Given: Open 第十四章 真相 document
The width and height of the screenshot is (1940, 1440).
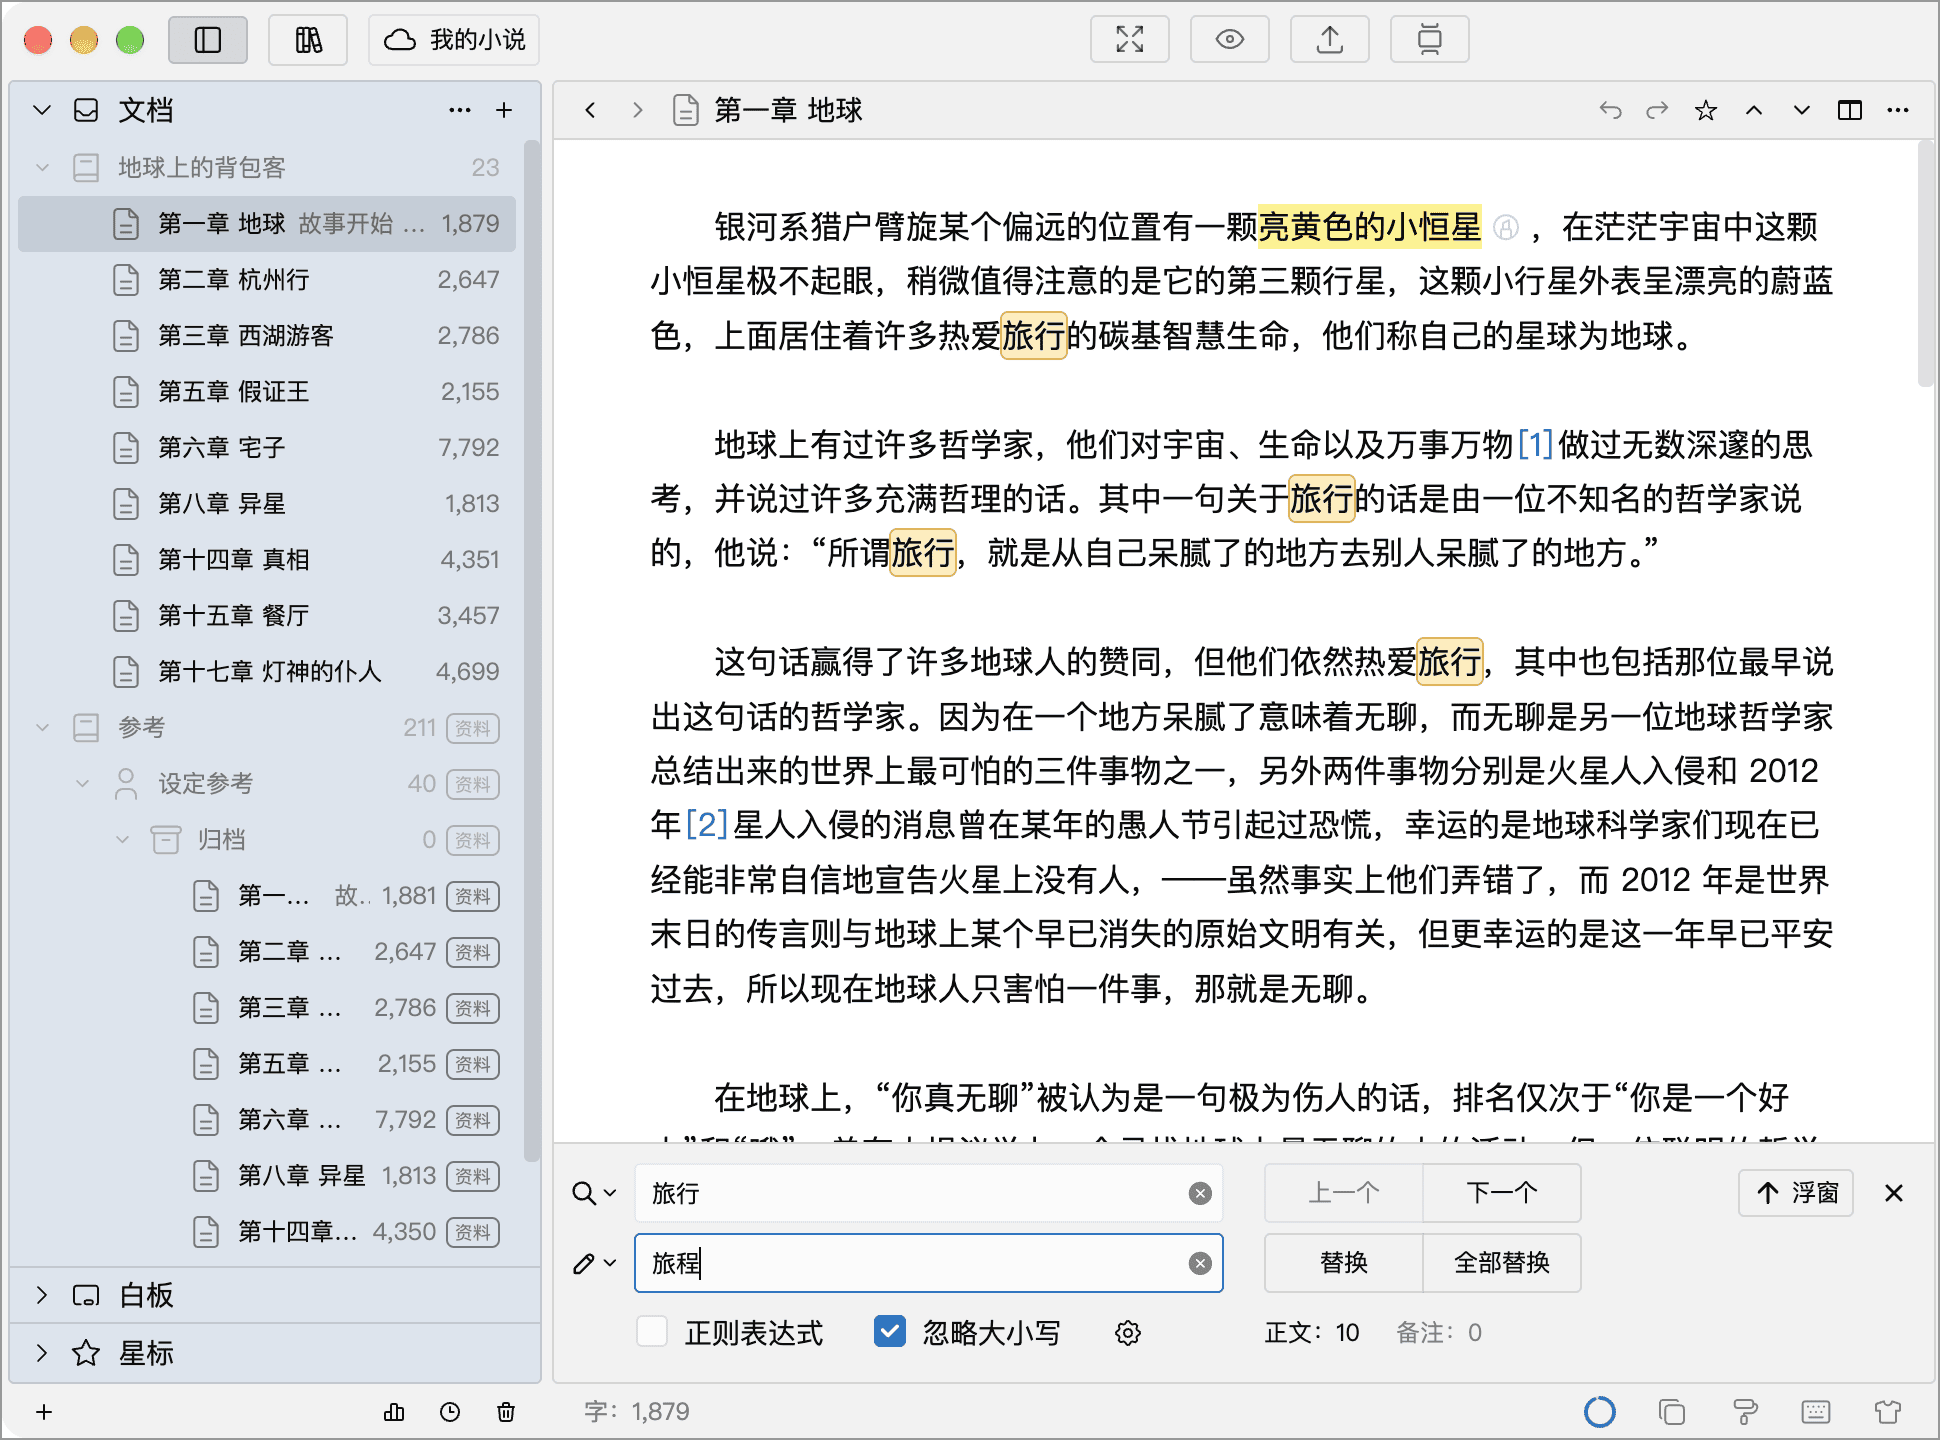Looking at the screenshot, I should [x=267, y=559].
